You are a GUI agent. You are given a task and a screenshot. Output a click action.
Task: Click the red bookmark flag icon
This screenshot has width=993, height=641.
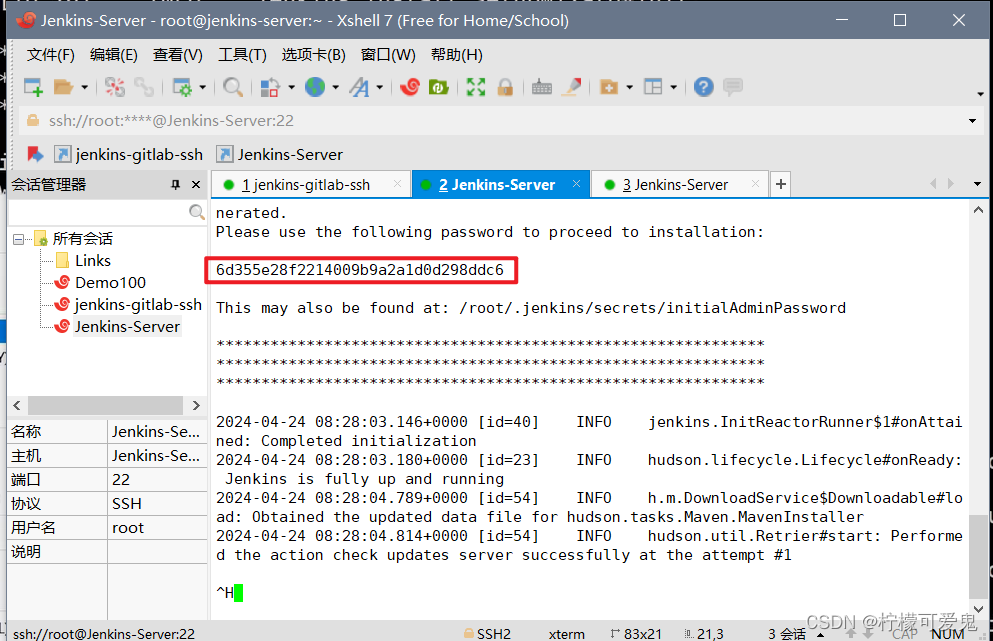coord(35,155)
